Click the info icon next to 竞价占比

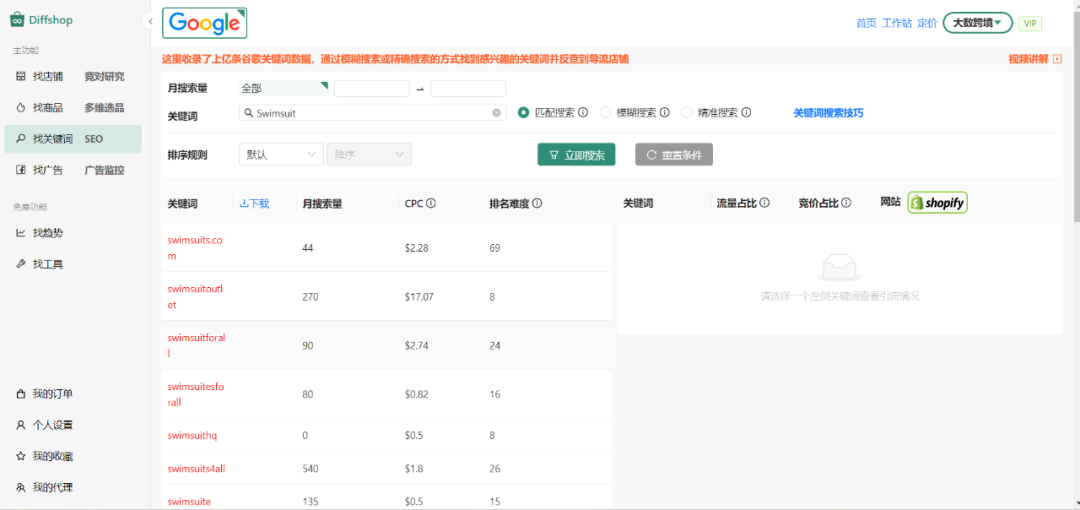pyautogui.click(x=847, y=203)
